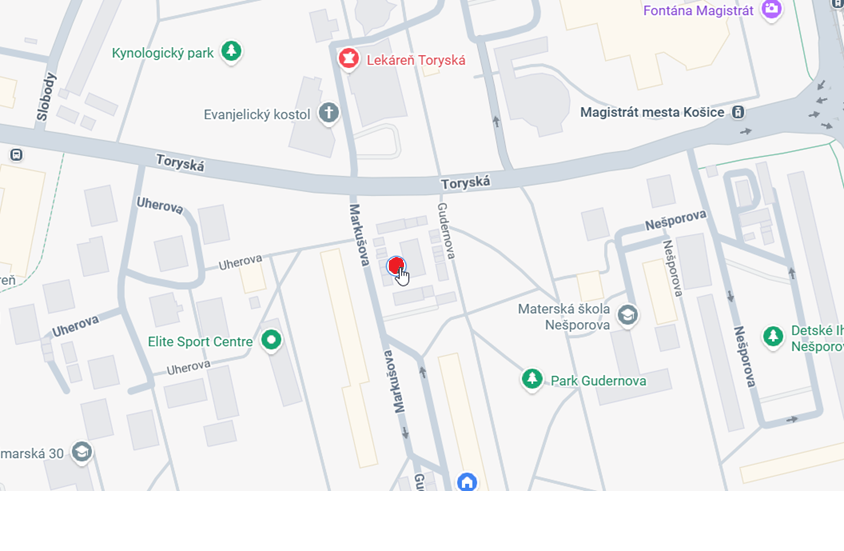
Task: Click the red location dot marker
Action: 396,265
